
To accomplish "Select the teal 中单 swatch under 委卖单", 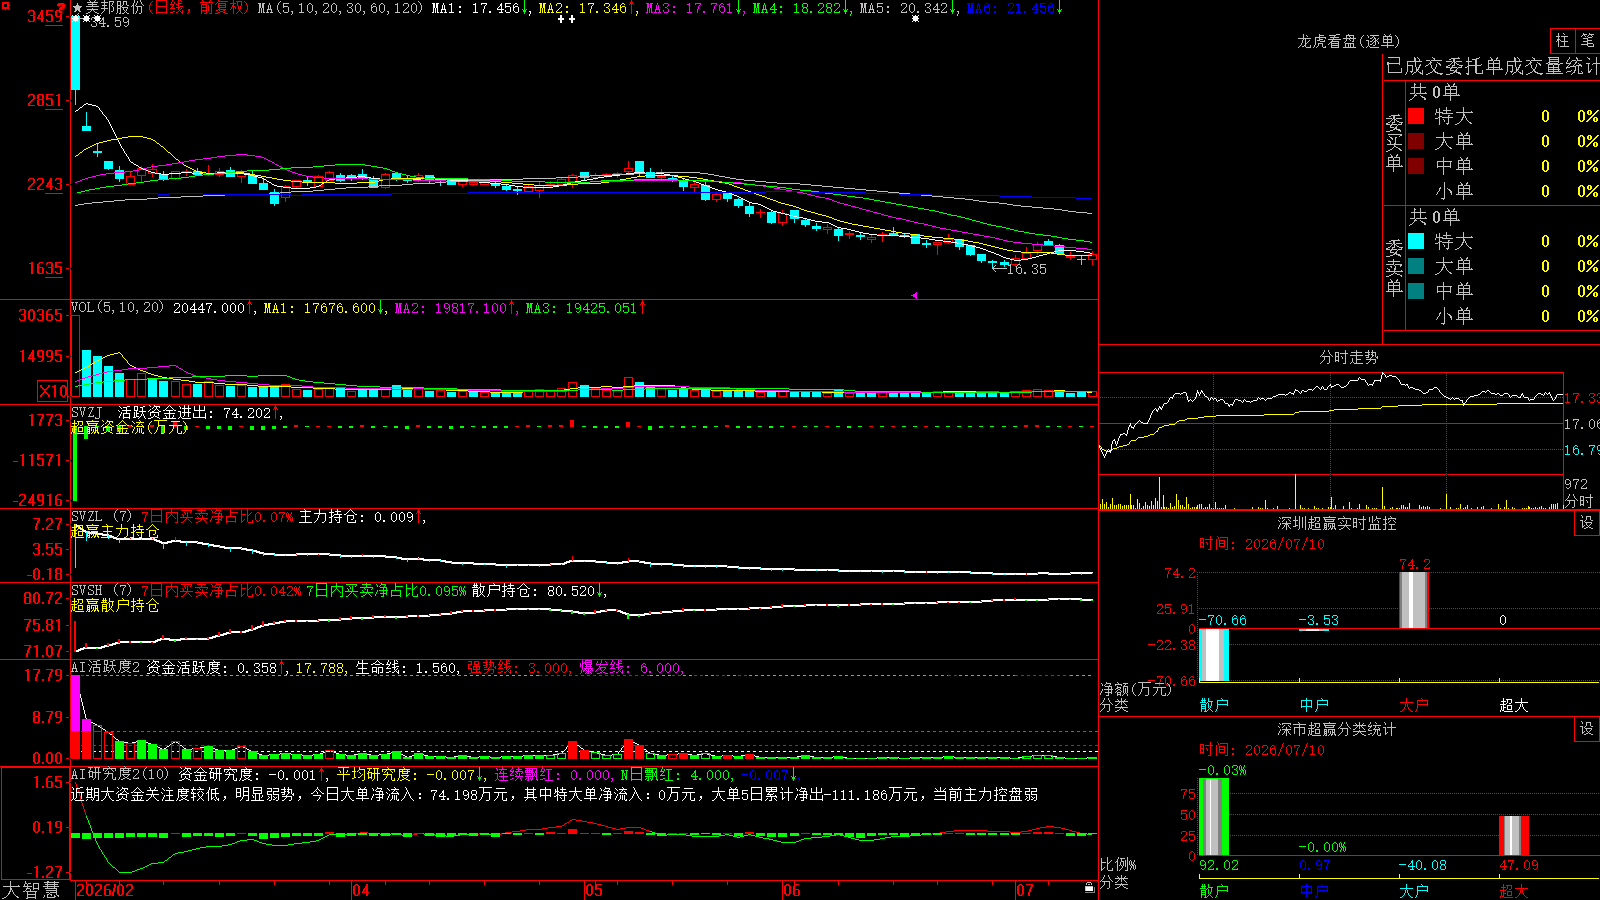I will 1416,291.
